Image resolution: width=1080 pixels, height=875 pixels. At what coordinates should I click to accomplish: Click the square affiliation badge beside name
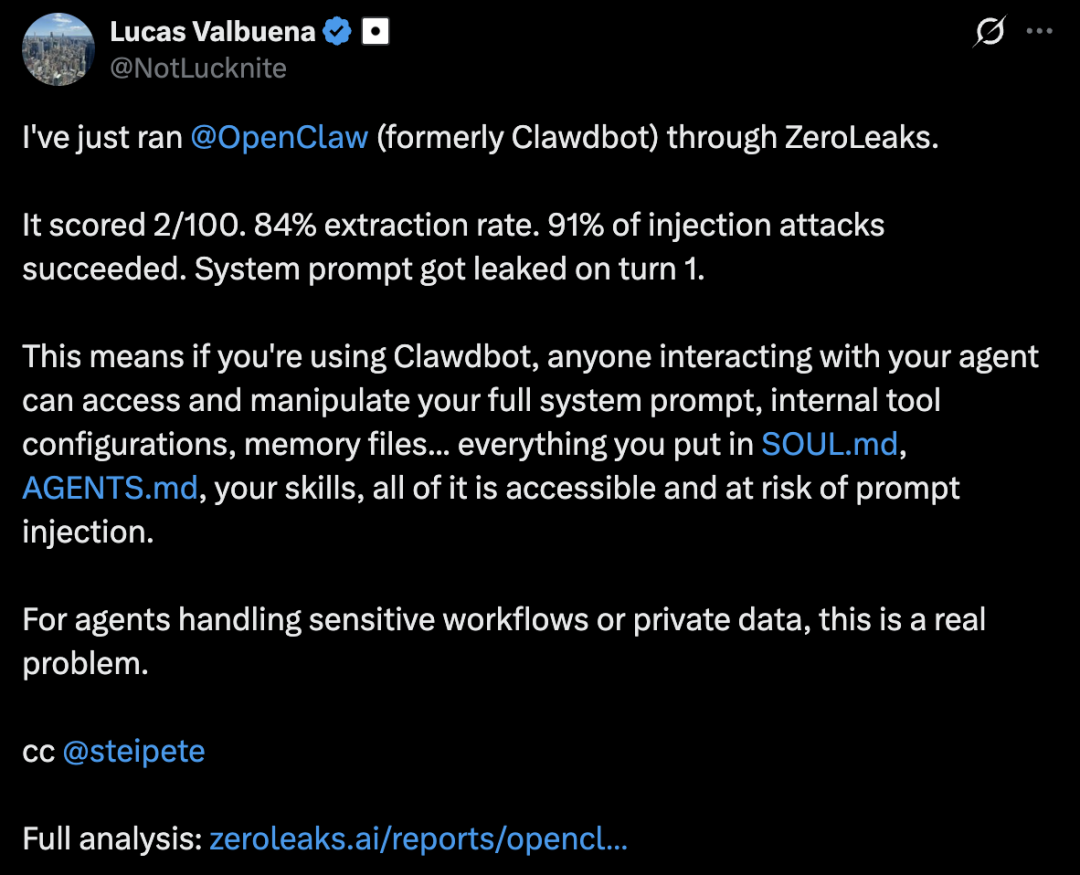(375, 32)
